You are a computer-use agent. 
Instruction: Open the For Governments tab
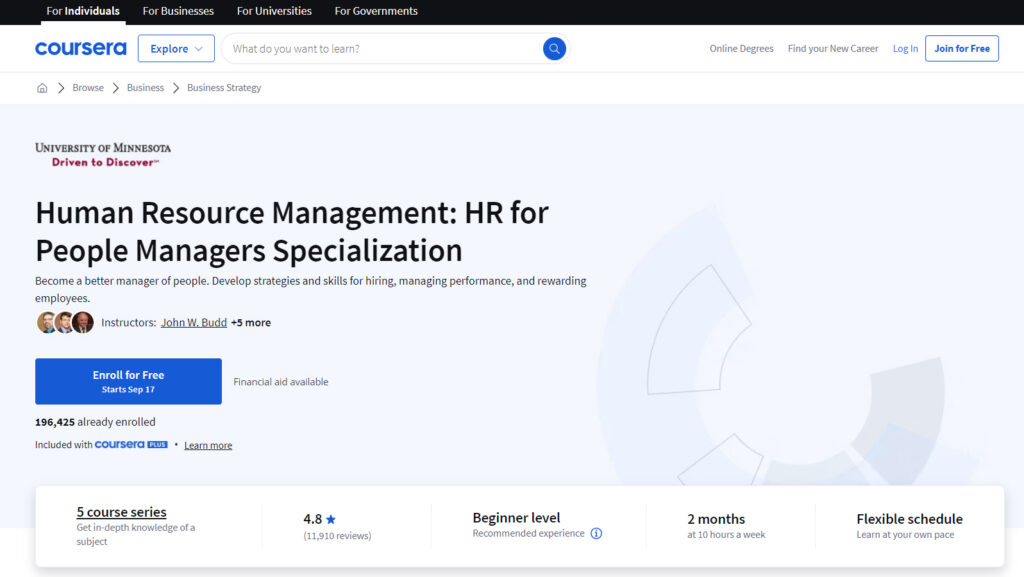[376, 11]
